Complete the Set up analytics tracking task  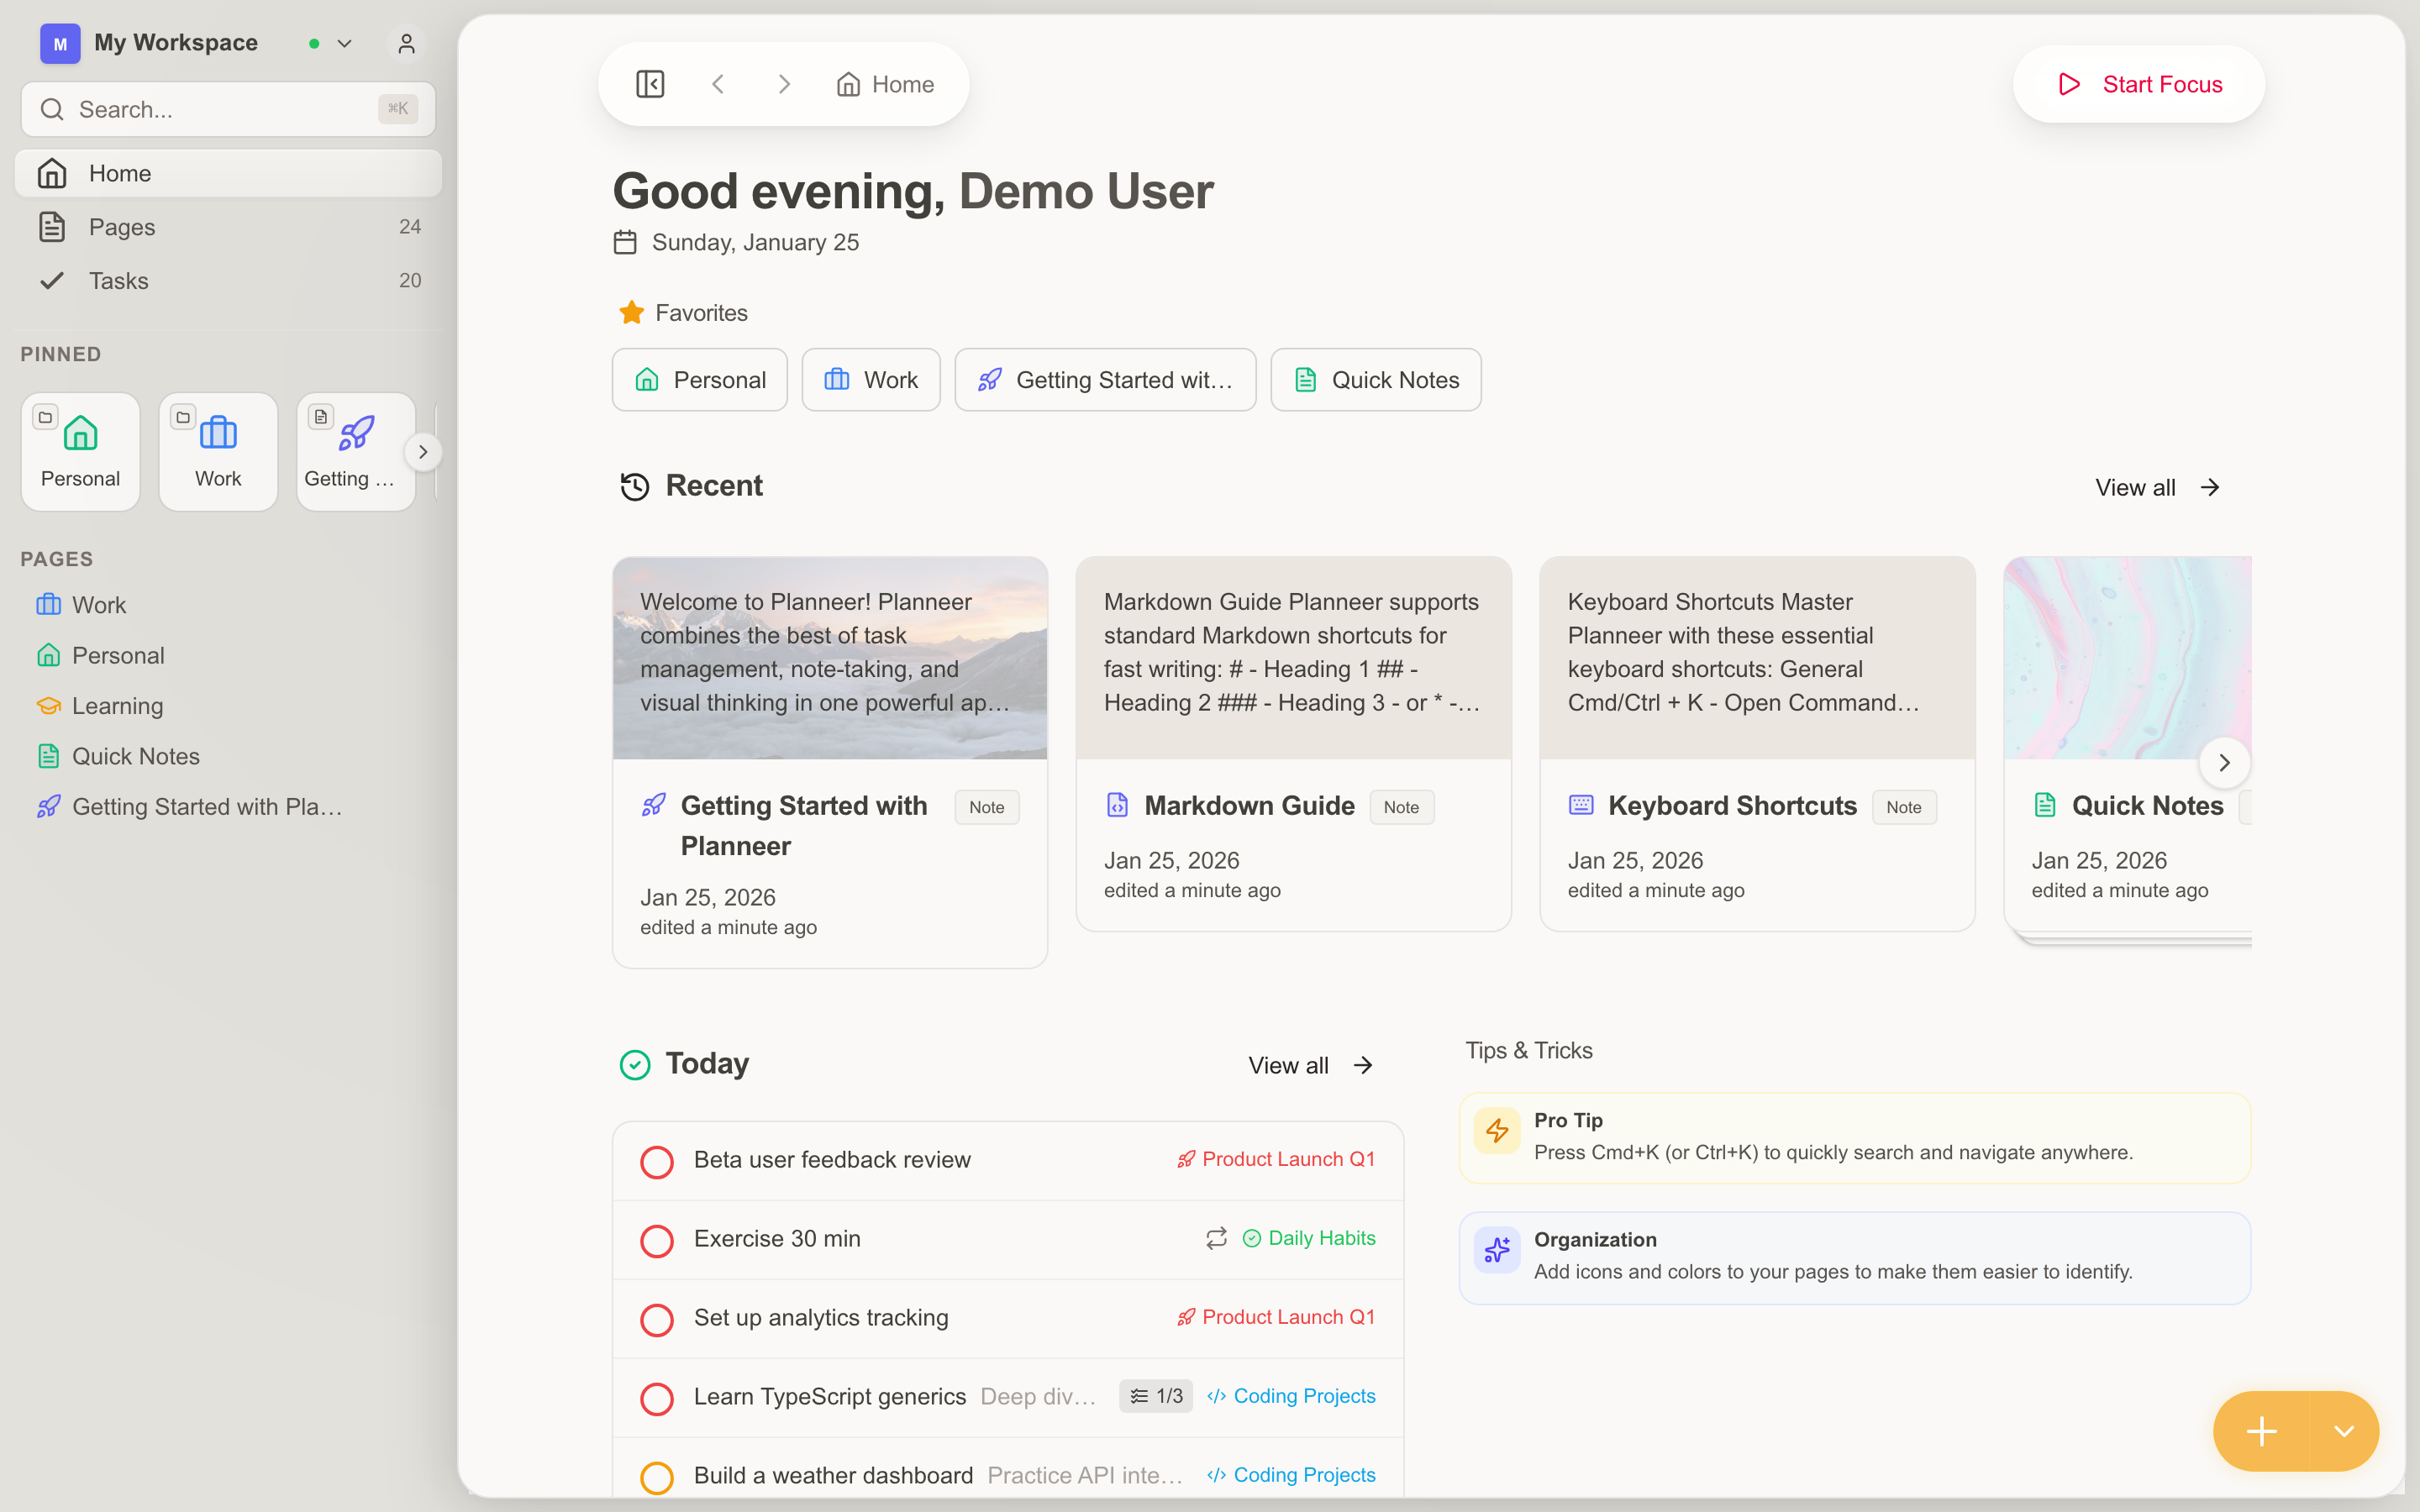(x=657, y=1319)
